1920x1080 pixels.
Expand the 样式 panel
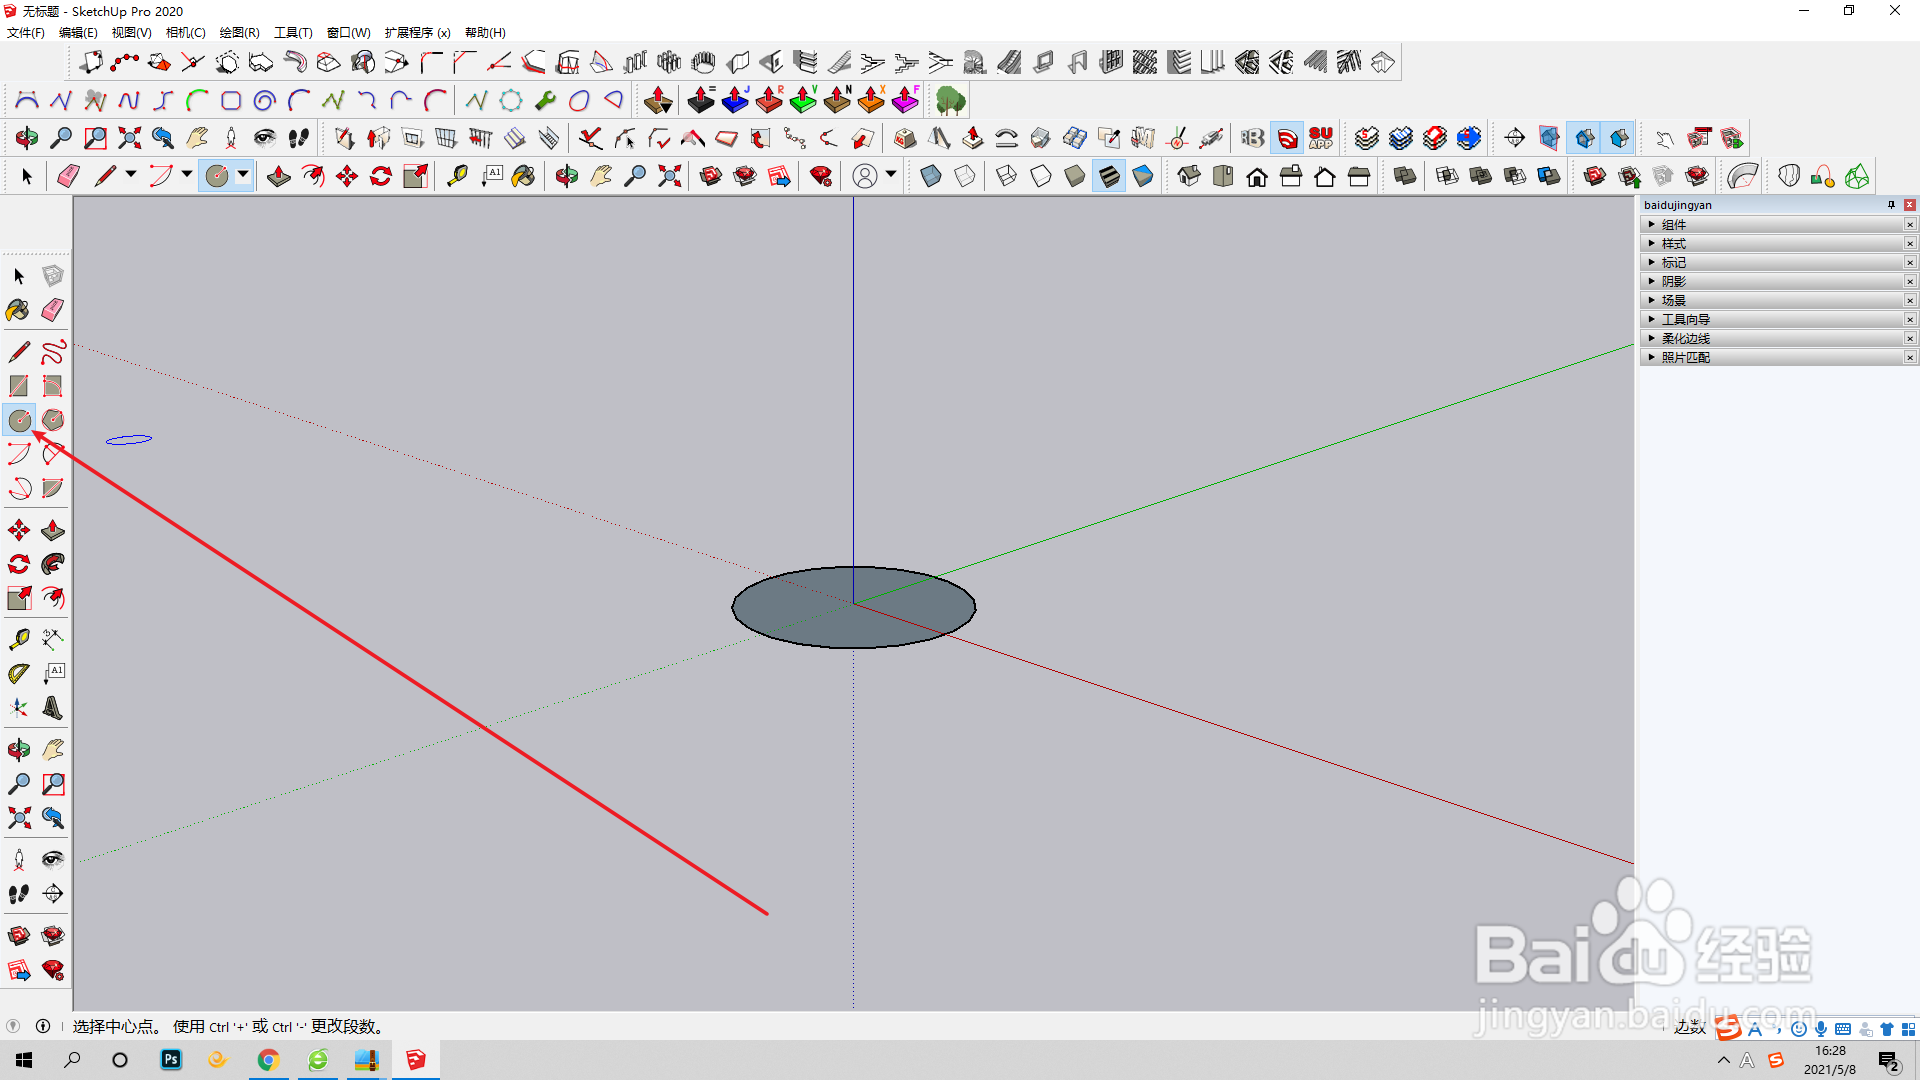(1674, 244)
